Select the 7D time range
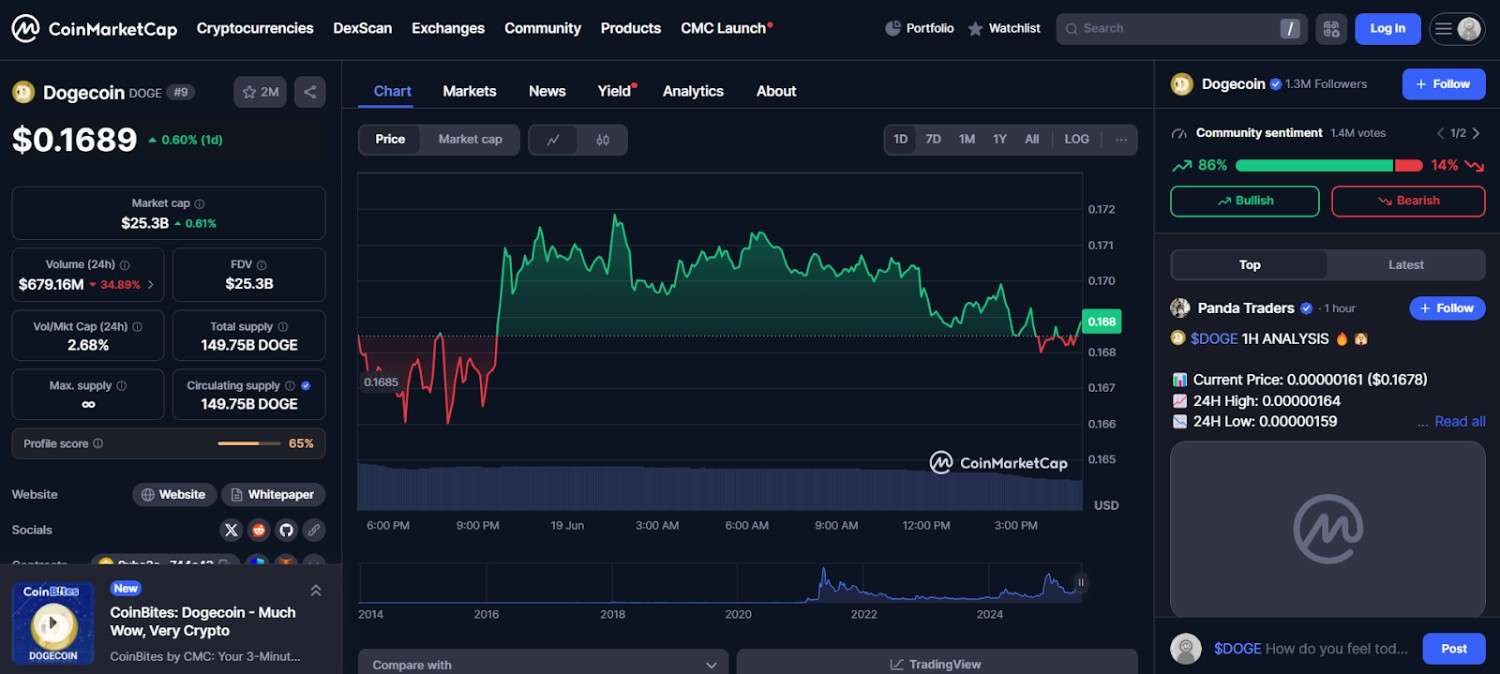This screenshot has height=674, width=1500. (x=933, y=140)
